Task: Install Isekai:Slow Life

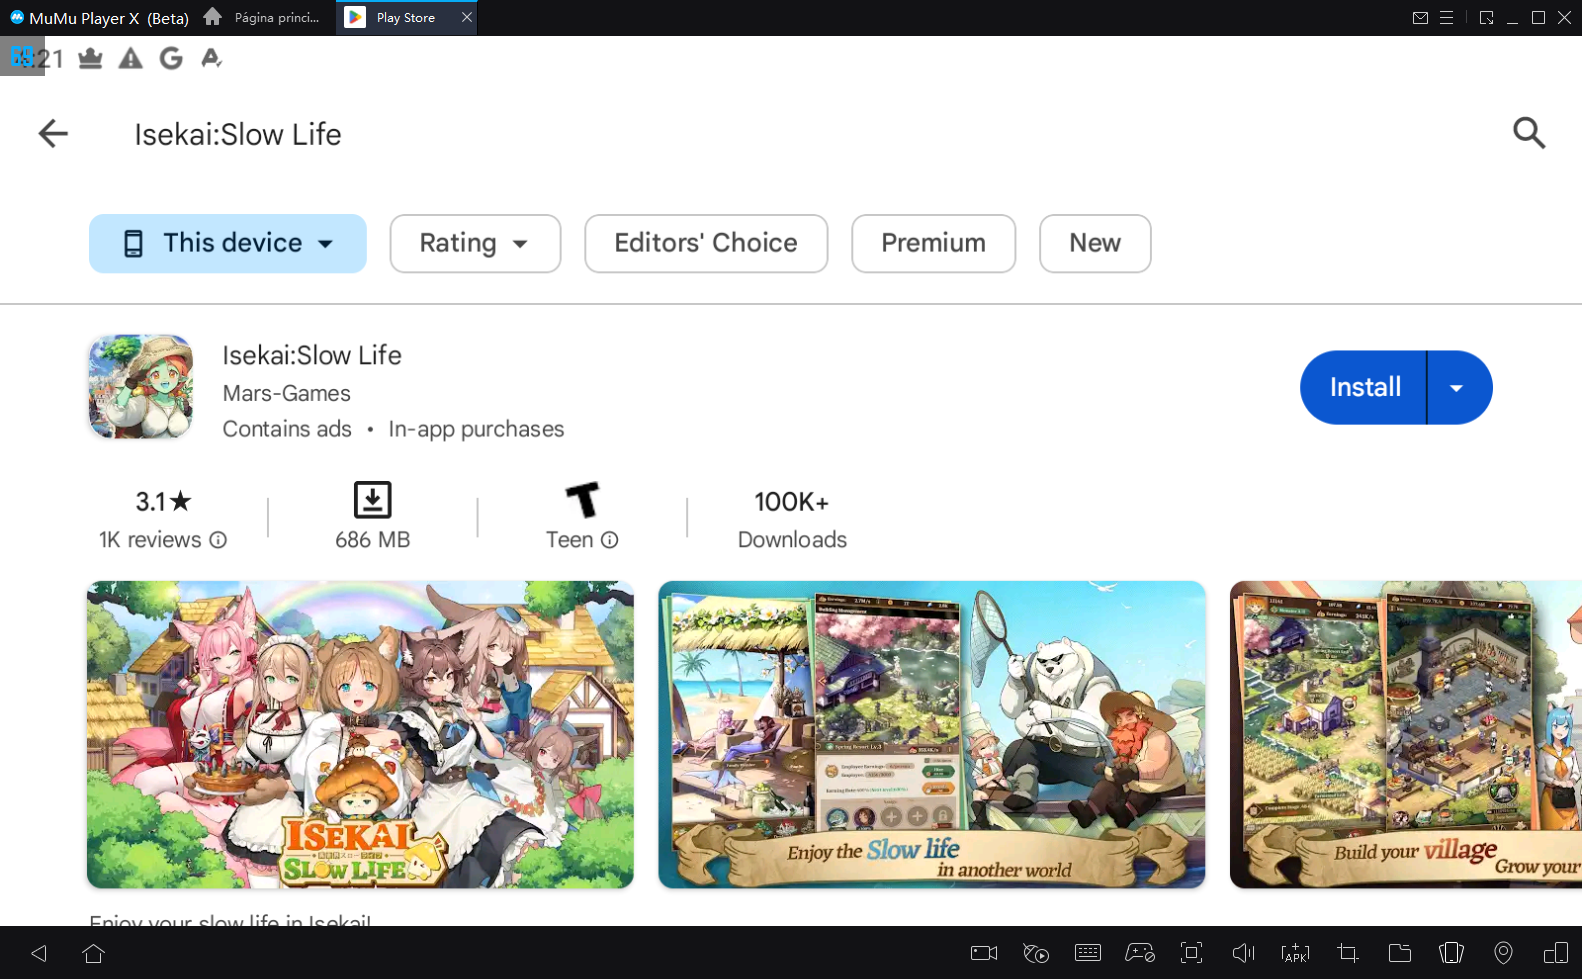Action: pyautogui.click(x=1364, y=388)
